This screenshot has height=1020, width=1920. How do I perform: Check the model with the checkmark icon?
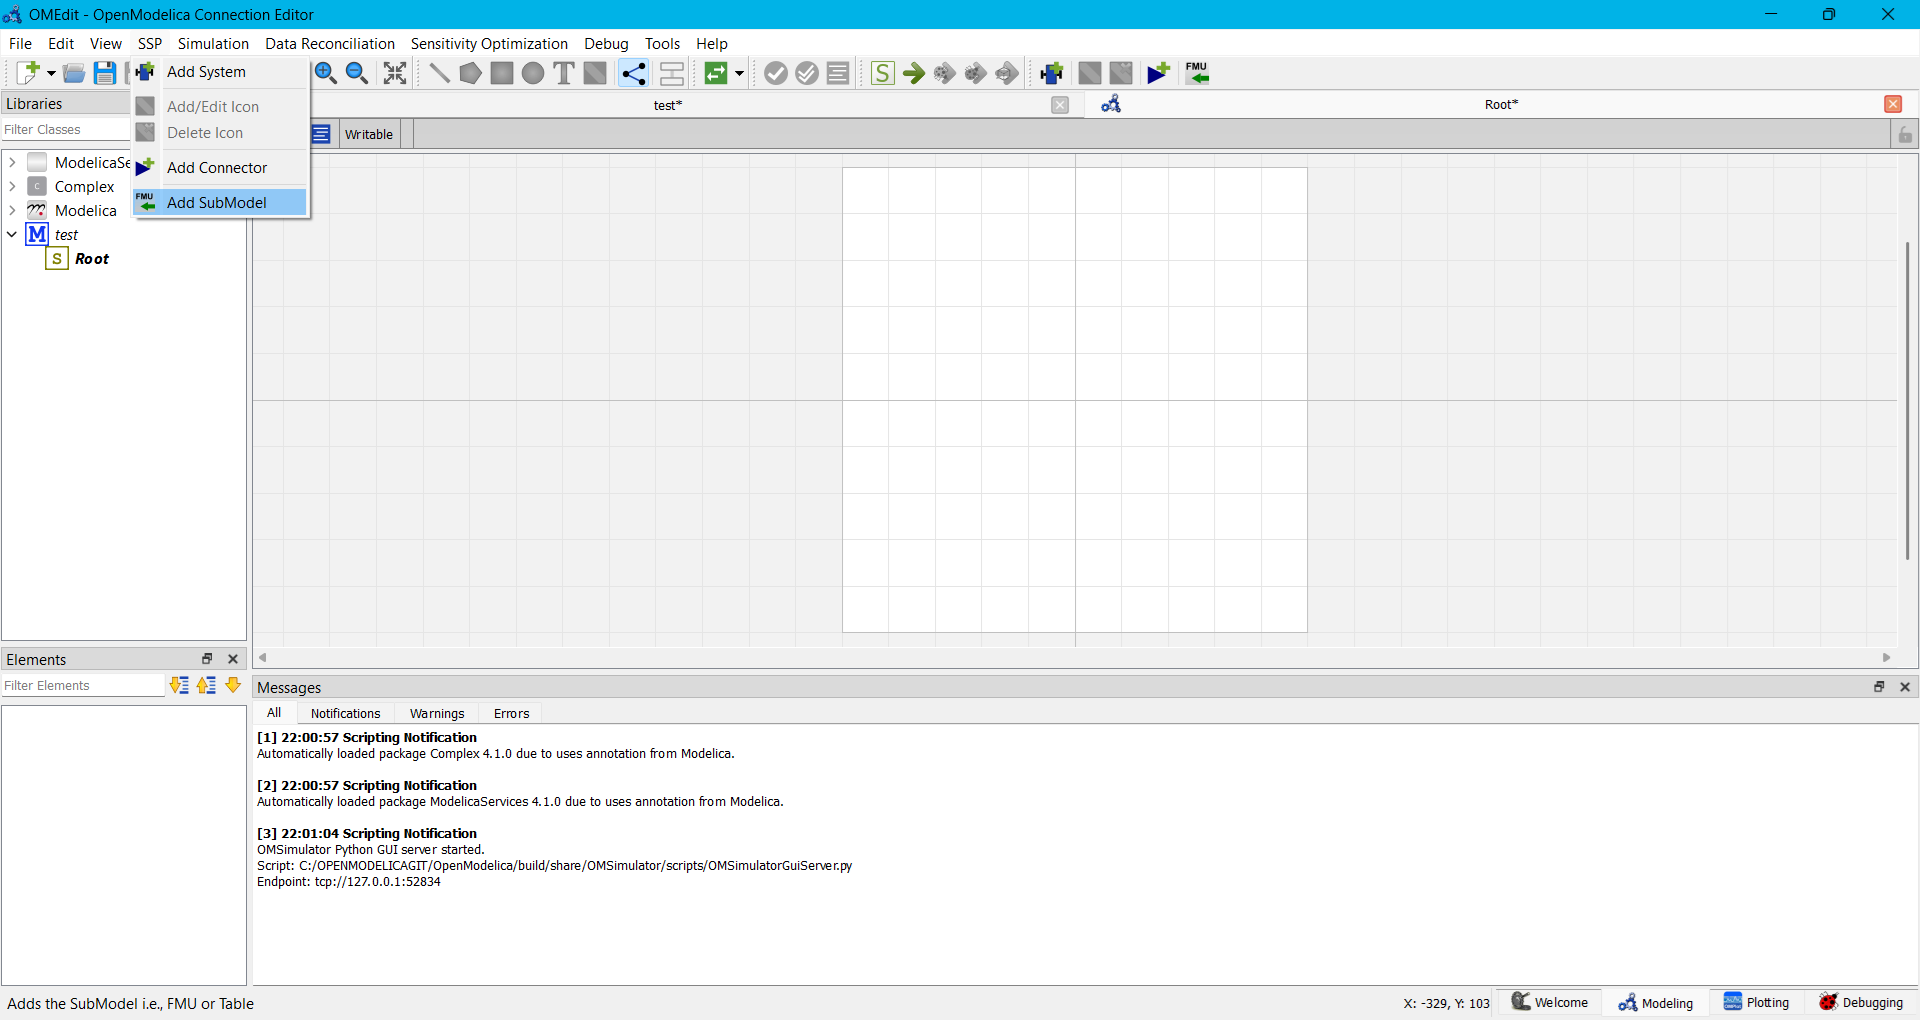coord(776,73)
